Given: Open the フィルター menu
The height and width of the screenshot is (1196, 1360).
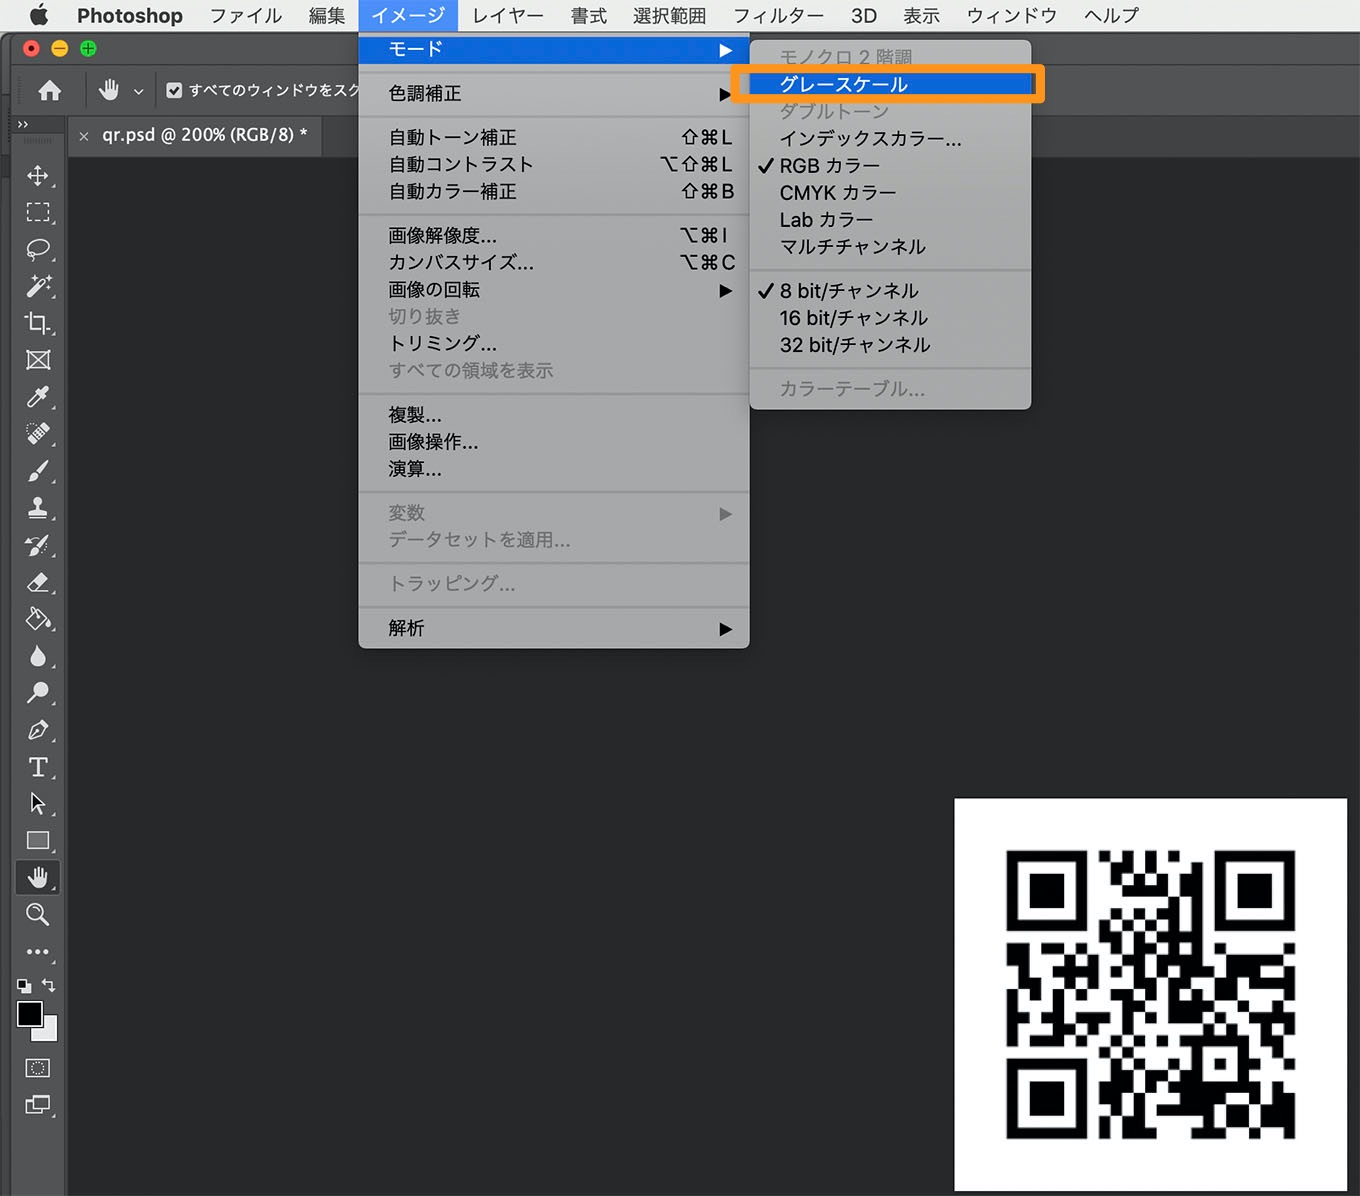Looking at the screenshot, I should [778, 15].
